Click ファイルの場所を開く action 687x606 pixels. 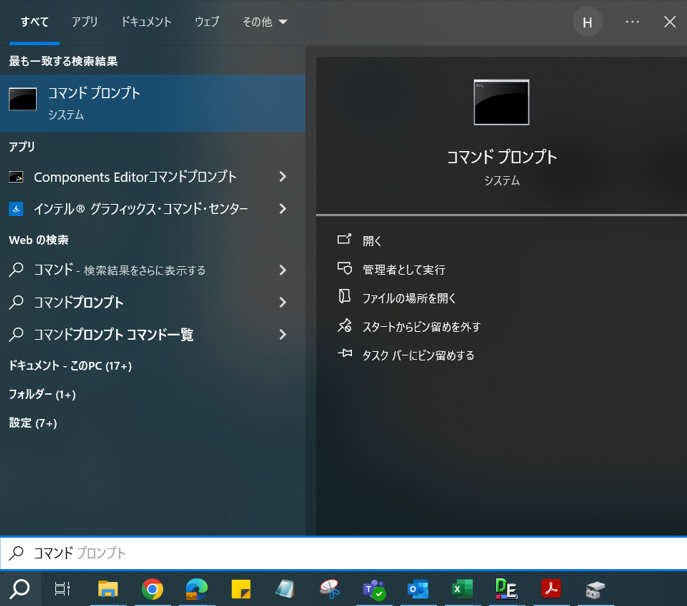(x=408, y=298)
